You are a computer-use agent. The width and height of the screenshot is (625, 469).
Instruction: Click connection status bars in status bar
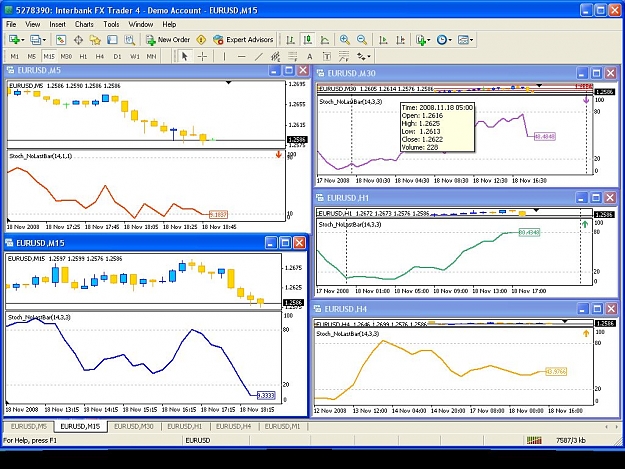point(534,440)
